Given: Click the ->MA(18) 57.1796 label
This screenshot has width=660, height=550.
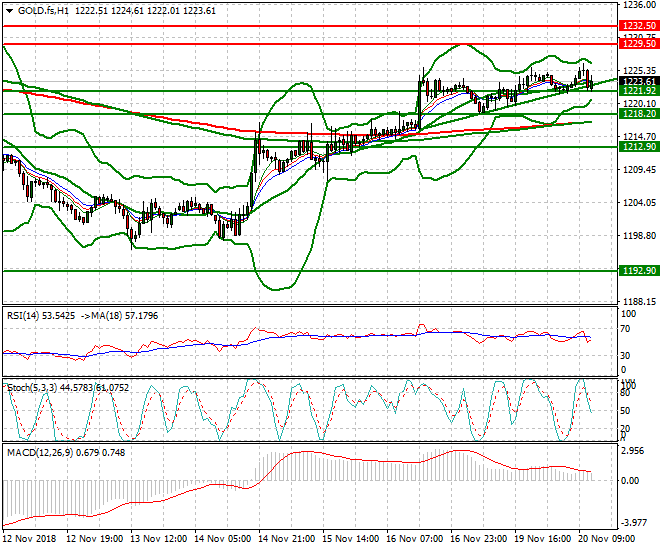Looking at the screenshot, I should pyautogui.click(x=119, y=316).
